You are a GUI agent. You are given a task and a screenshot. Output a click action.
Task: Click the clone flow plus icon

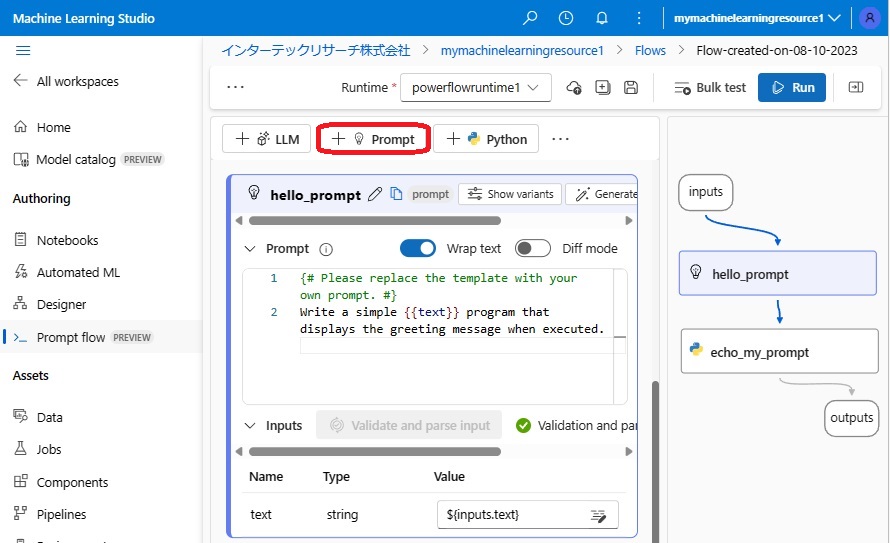pos(602,87)
